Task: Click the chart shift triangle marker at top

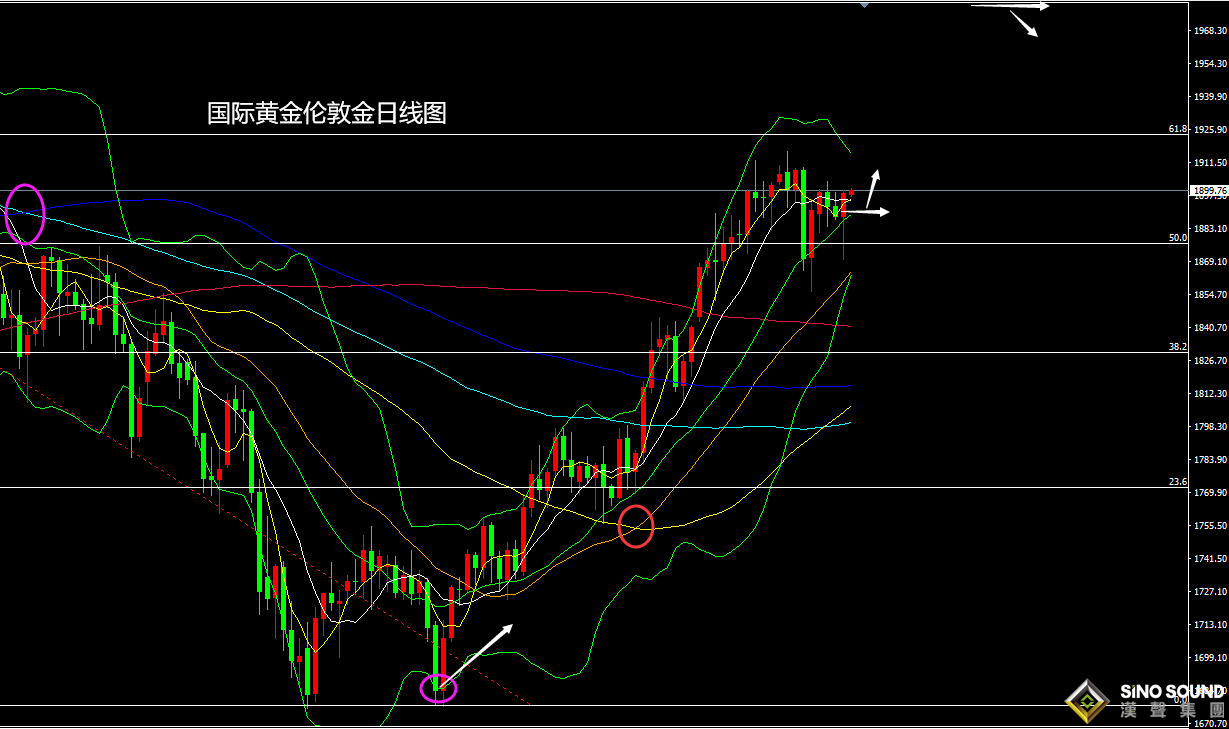Action: pyautogui.click(x=865, y=5)
